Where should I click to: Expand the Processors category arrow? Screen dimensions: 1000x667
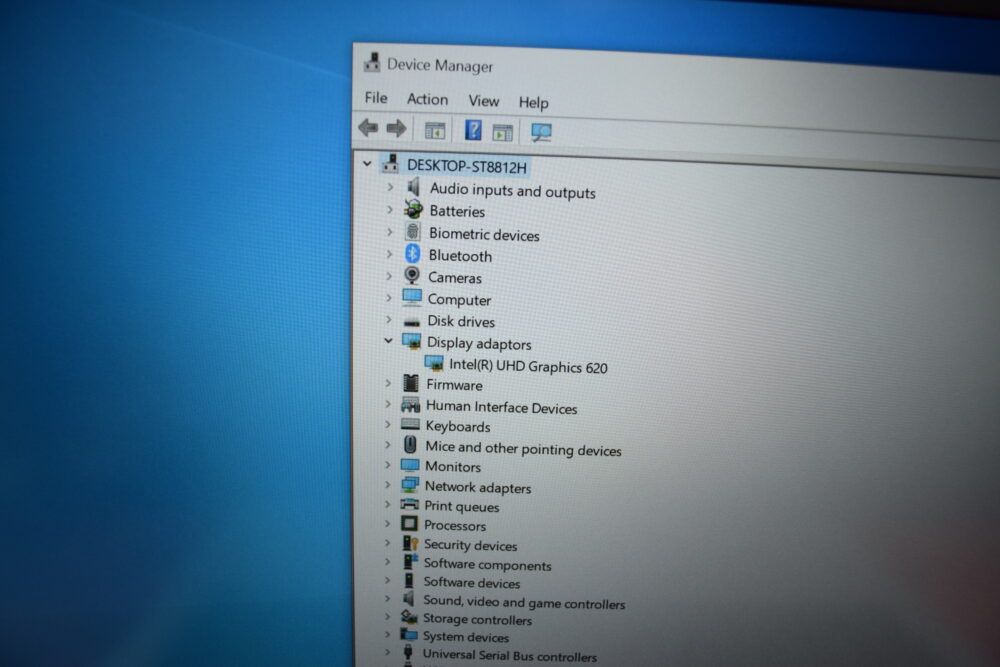coord(387,524)
